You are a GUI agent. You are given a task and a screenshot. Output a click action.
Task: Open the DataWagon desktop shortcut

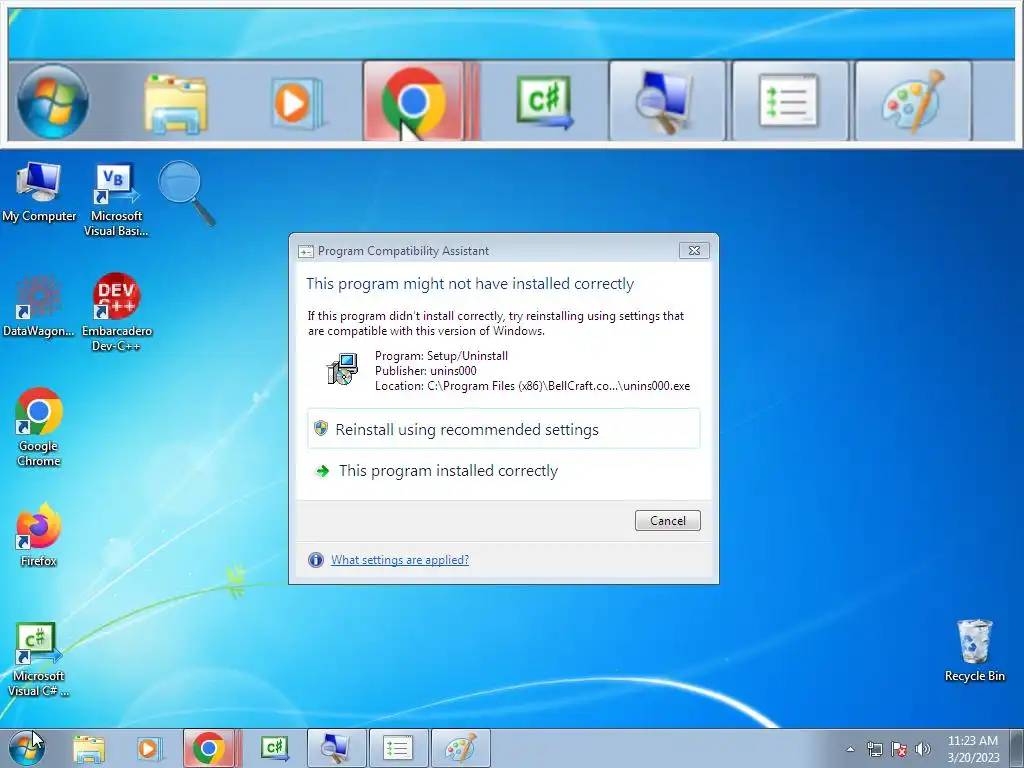39,306
